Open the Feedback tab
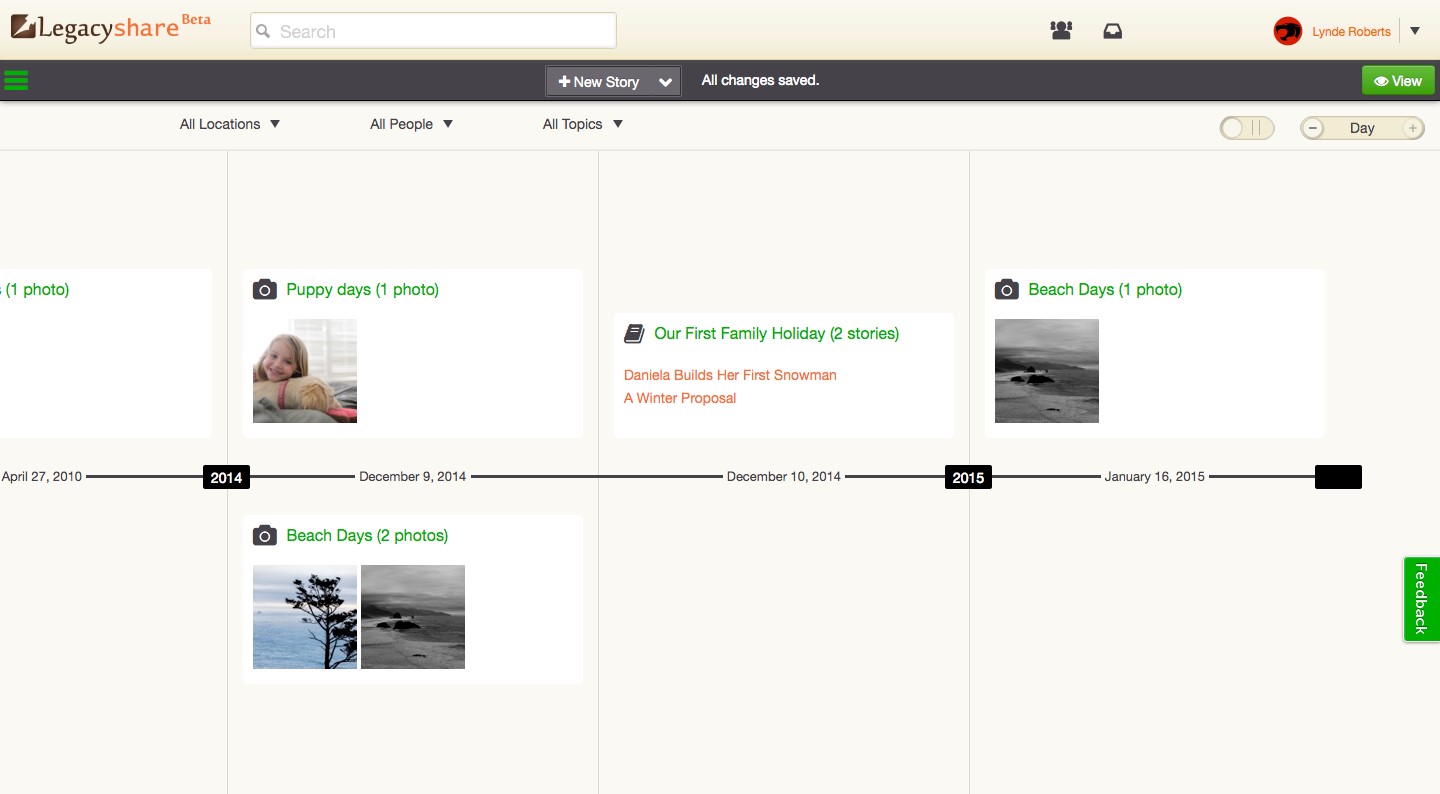Viewport: 1440px width, 794px height. [1422, 599]
